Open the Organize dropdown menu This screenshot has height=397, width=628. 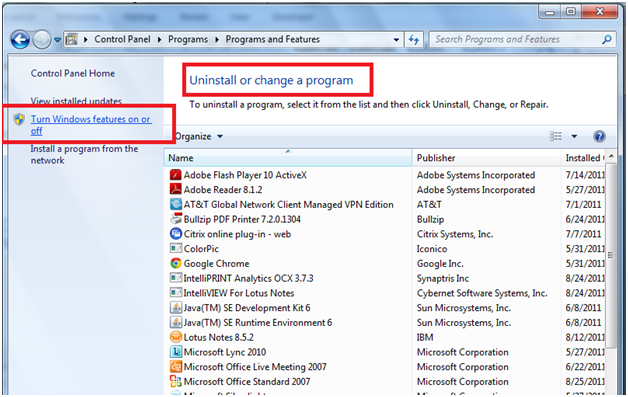(199, 137)
